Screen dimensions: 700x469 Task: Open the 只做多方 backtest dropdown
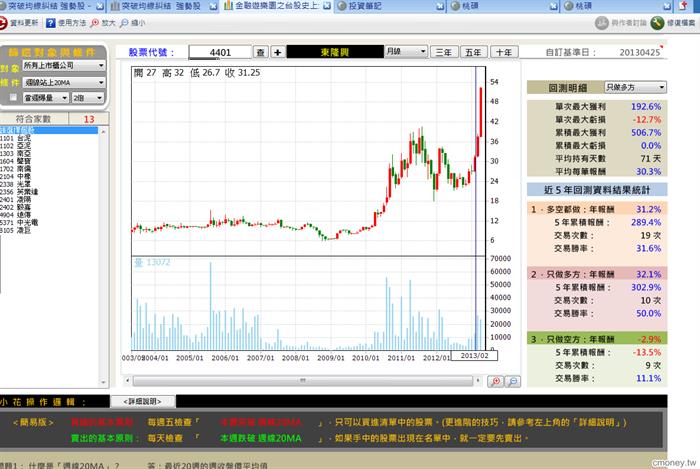[x=635, y=87]
